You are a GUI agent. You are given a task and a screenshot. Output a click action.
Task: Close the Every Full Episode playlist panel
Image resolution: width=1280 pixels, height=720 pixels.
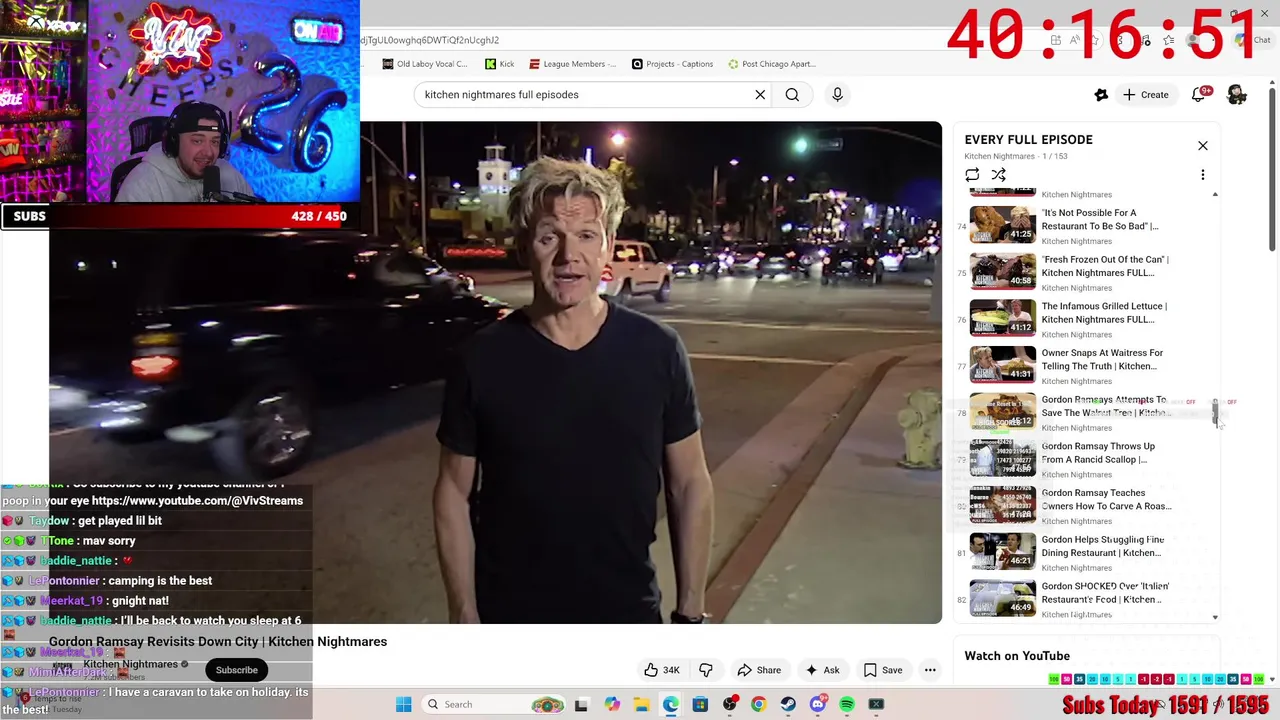click(x=1203, y=146)
